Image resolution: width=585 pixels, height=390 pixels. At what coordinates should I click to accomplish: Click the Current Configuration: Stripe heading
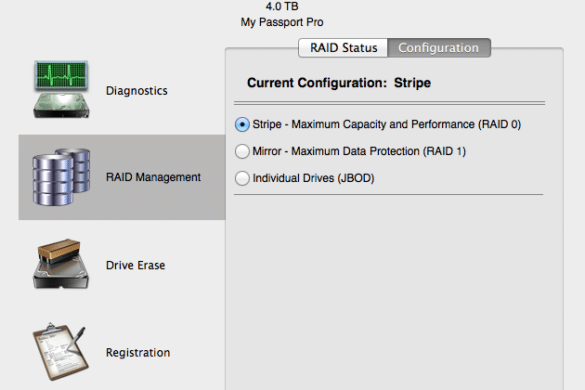339,82
